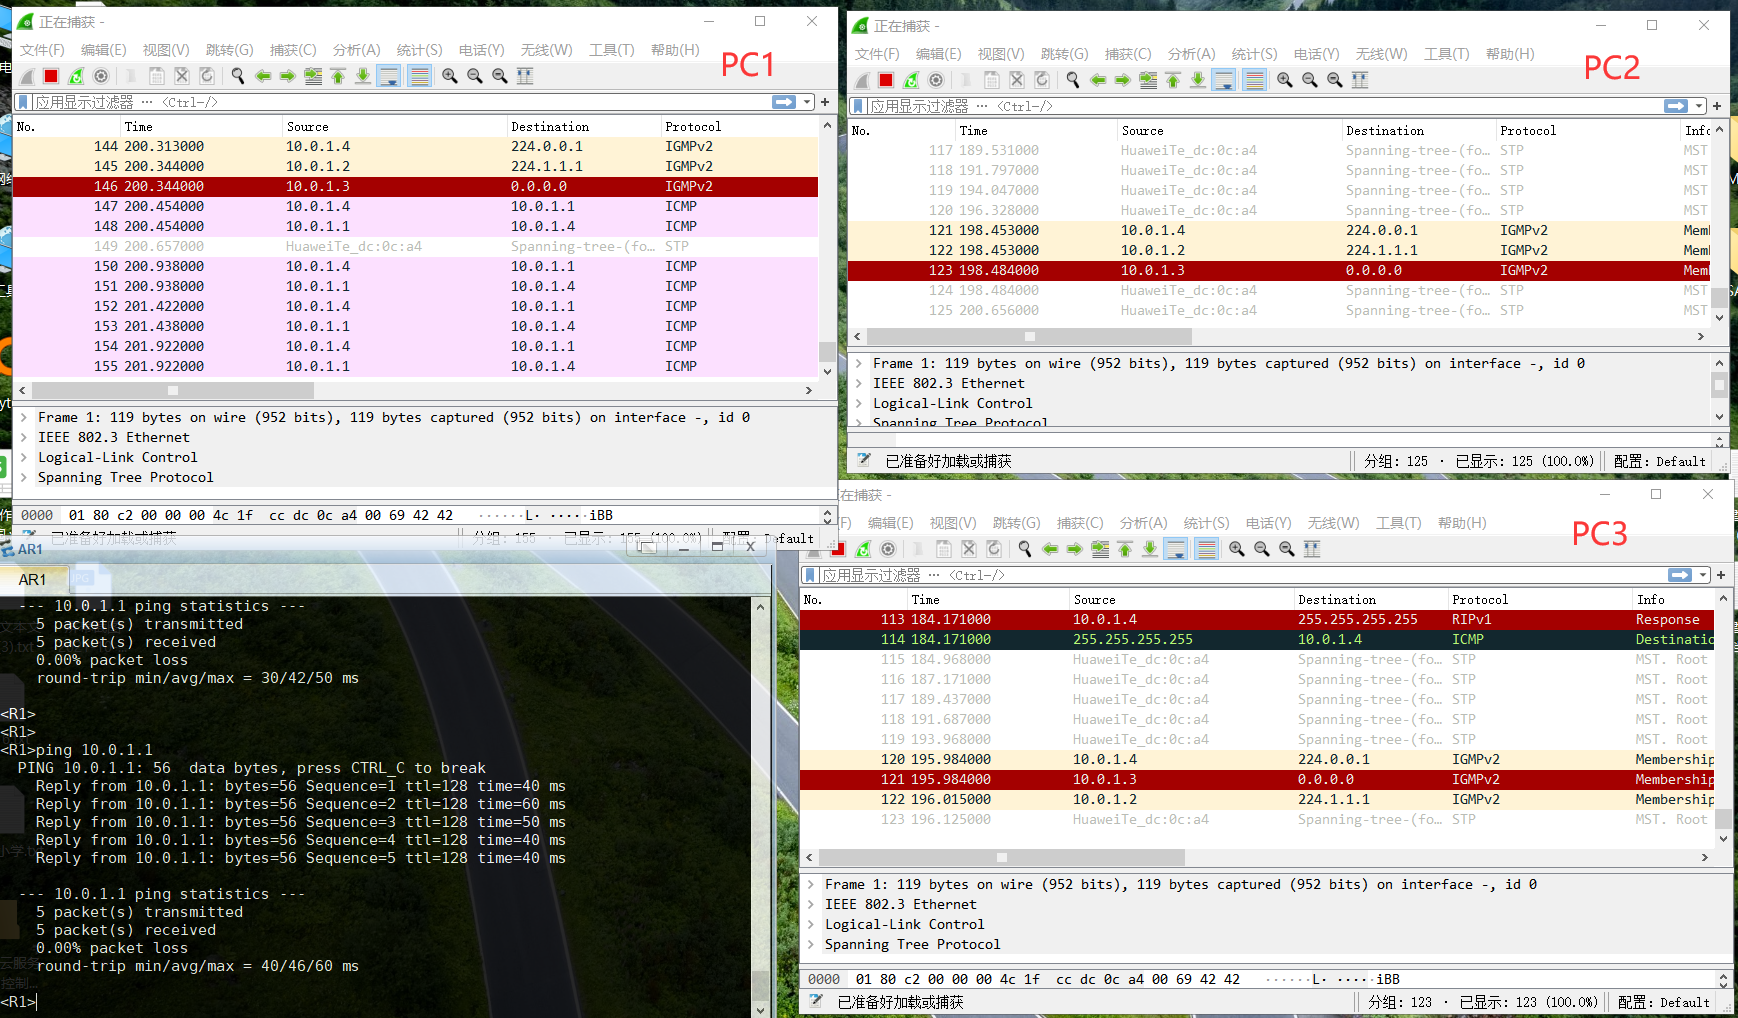Add filter plus button in PC1 window
This screenshot has height=1018, width=1738.
pyautogui.click(x=825, y=102)
